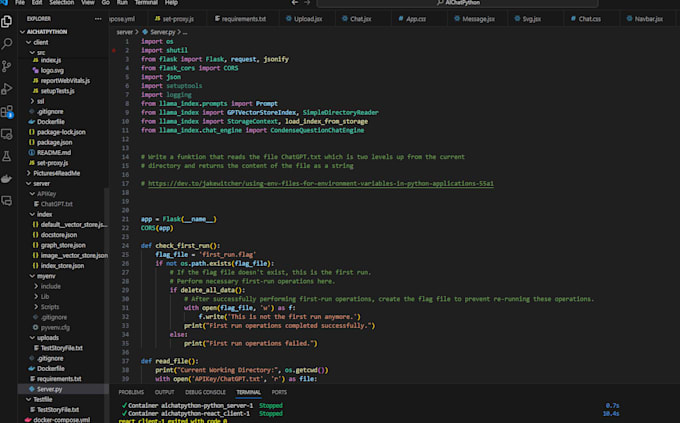
Task: Open package-lock.json in the explorer
Action: (61, 132)
